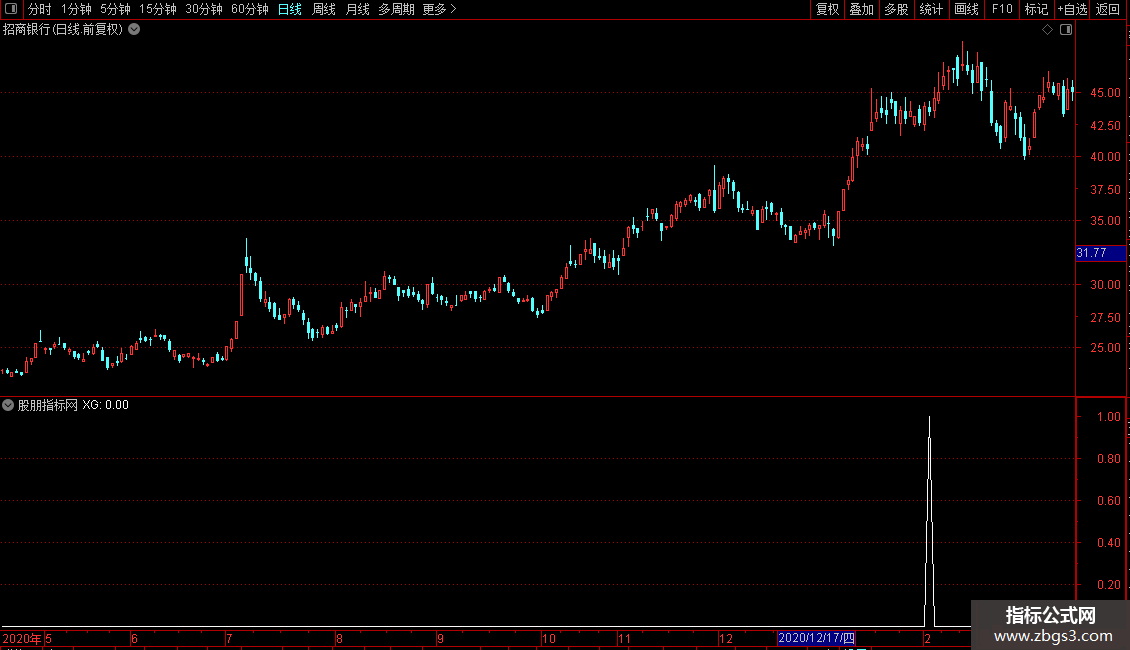Open dropdown next to 招商银行(日线.前复权) title
This screenshot has height=650, width=1130.
click(134, 30)
